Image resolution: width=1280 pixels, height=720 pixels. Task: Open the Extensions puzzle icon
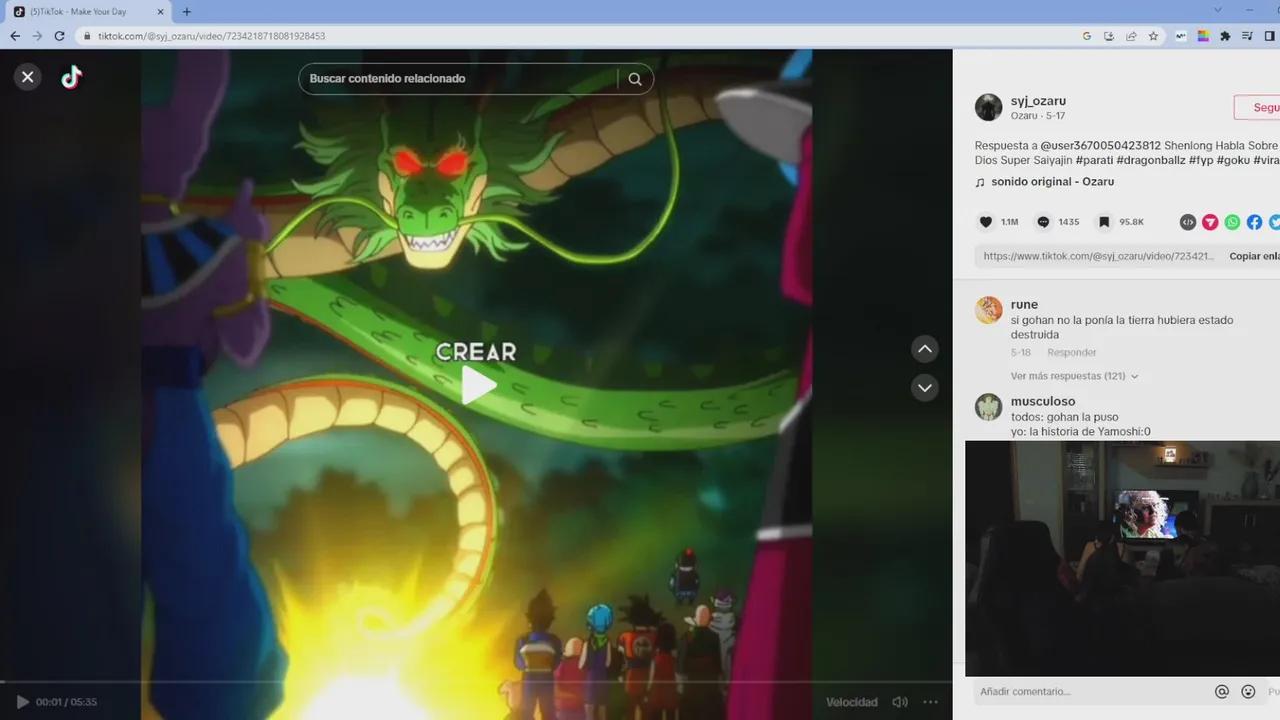click(1225, 36)
